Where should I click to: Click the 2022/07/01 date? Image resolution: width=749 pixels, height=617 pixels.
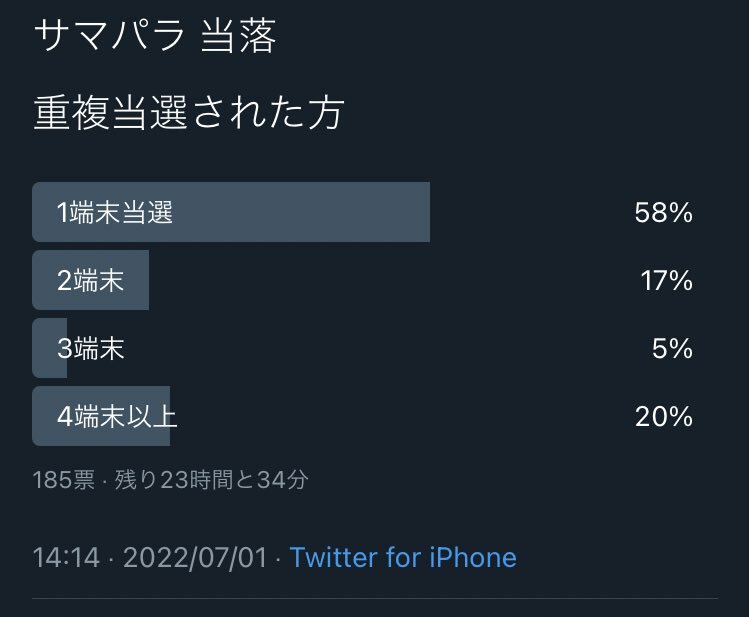195,557
